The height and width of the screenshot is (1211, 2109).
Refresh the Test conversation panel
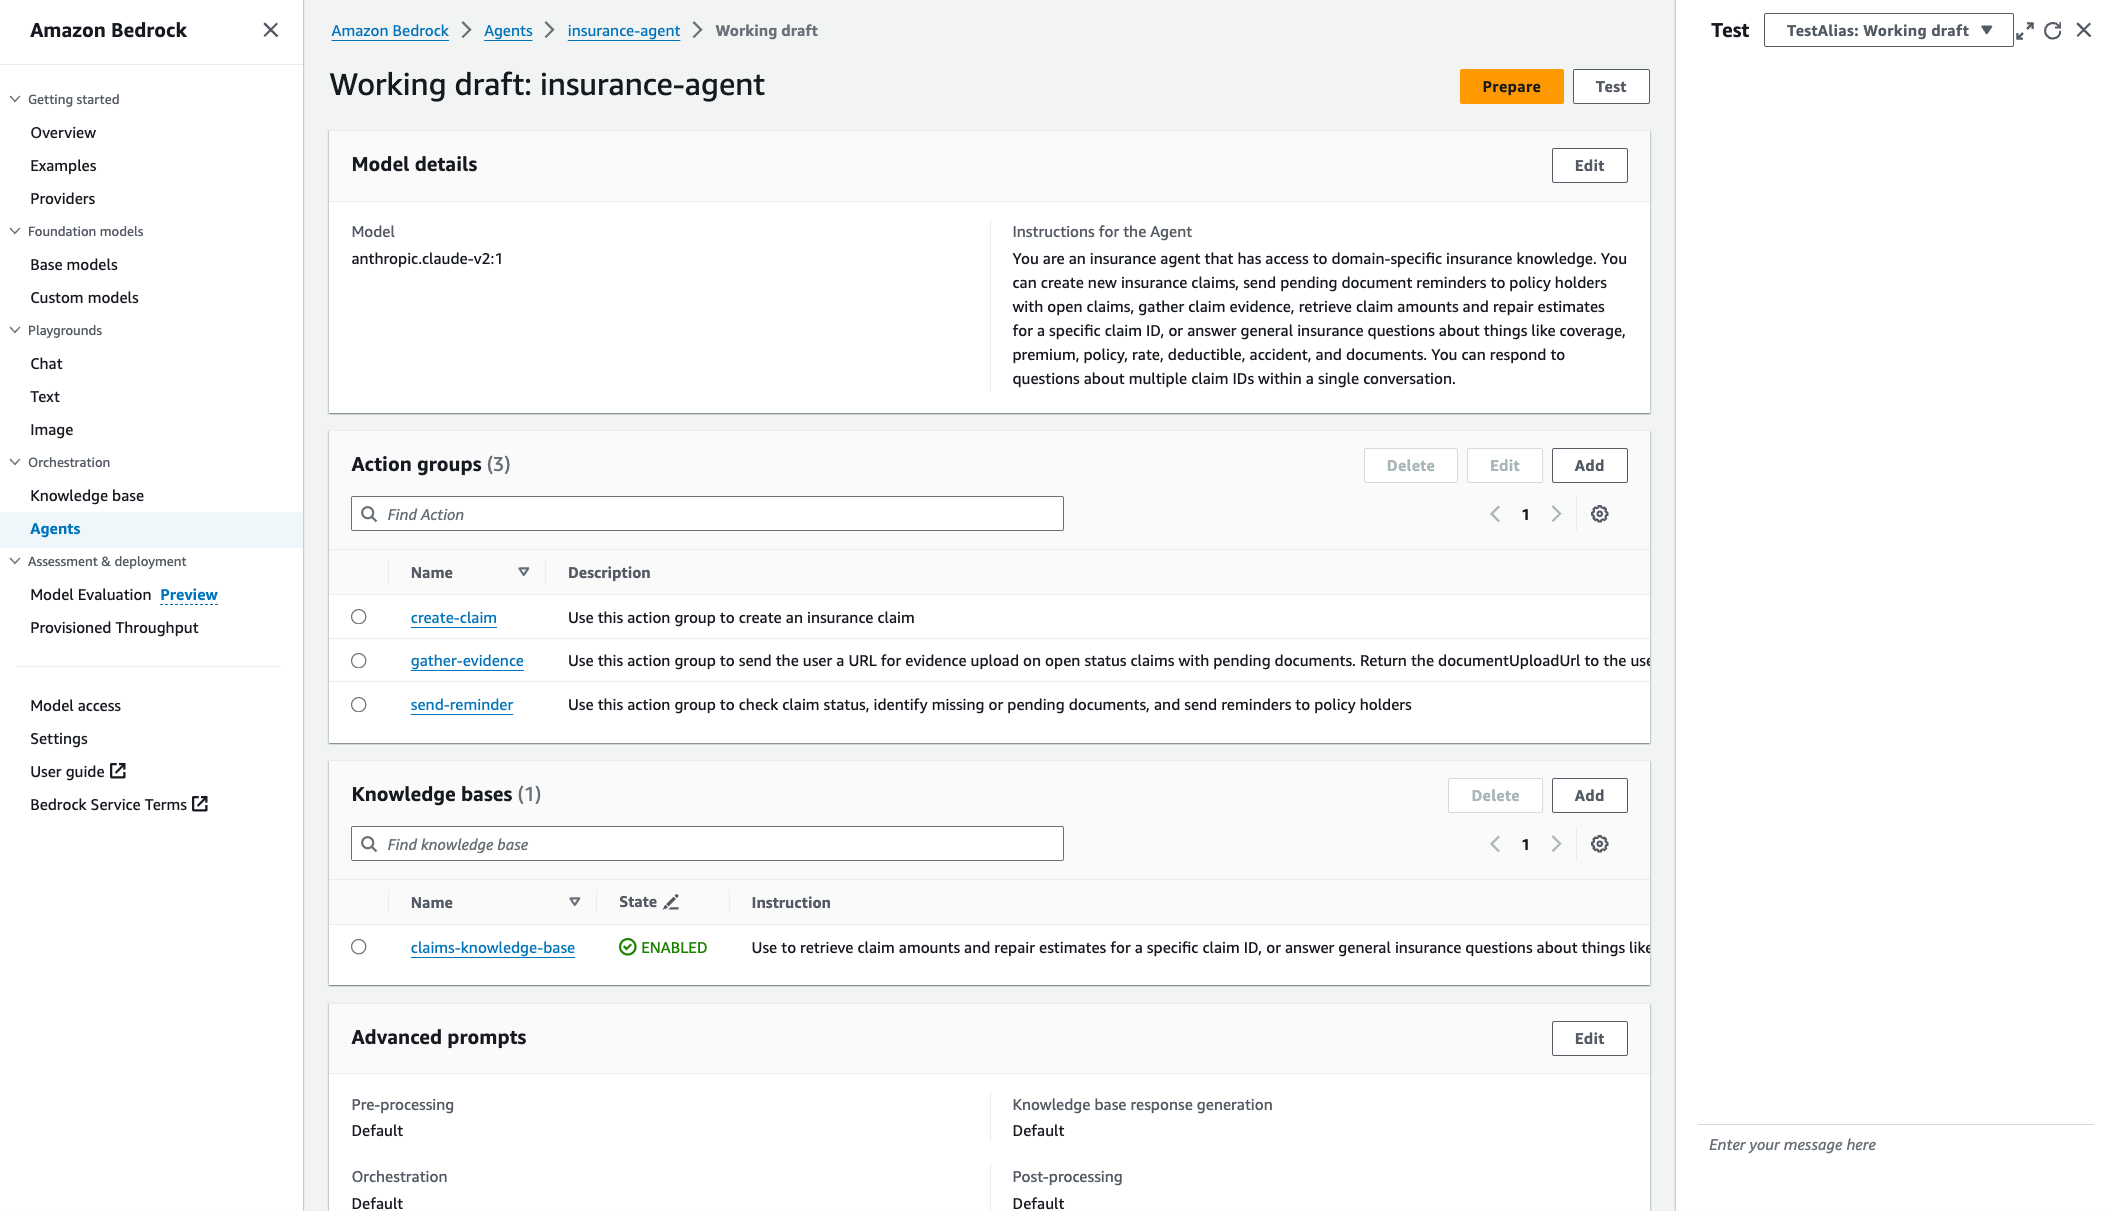pyautogui.click(x=2053, y=30)
